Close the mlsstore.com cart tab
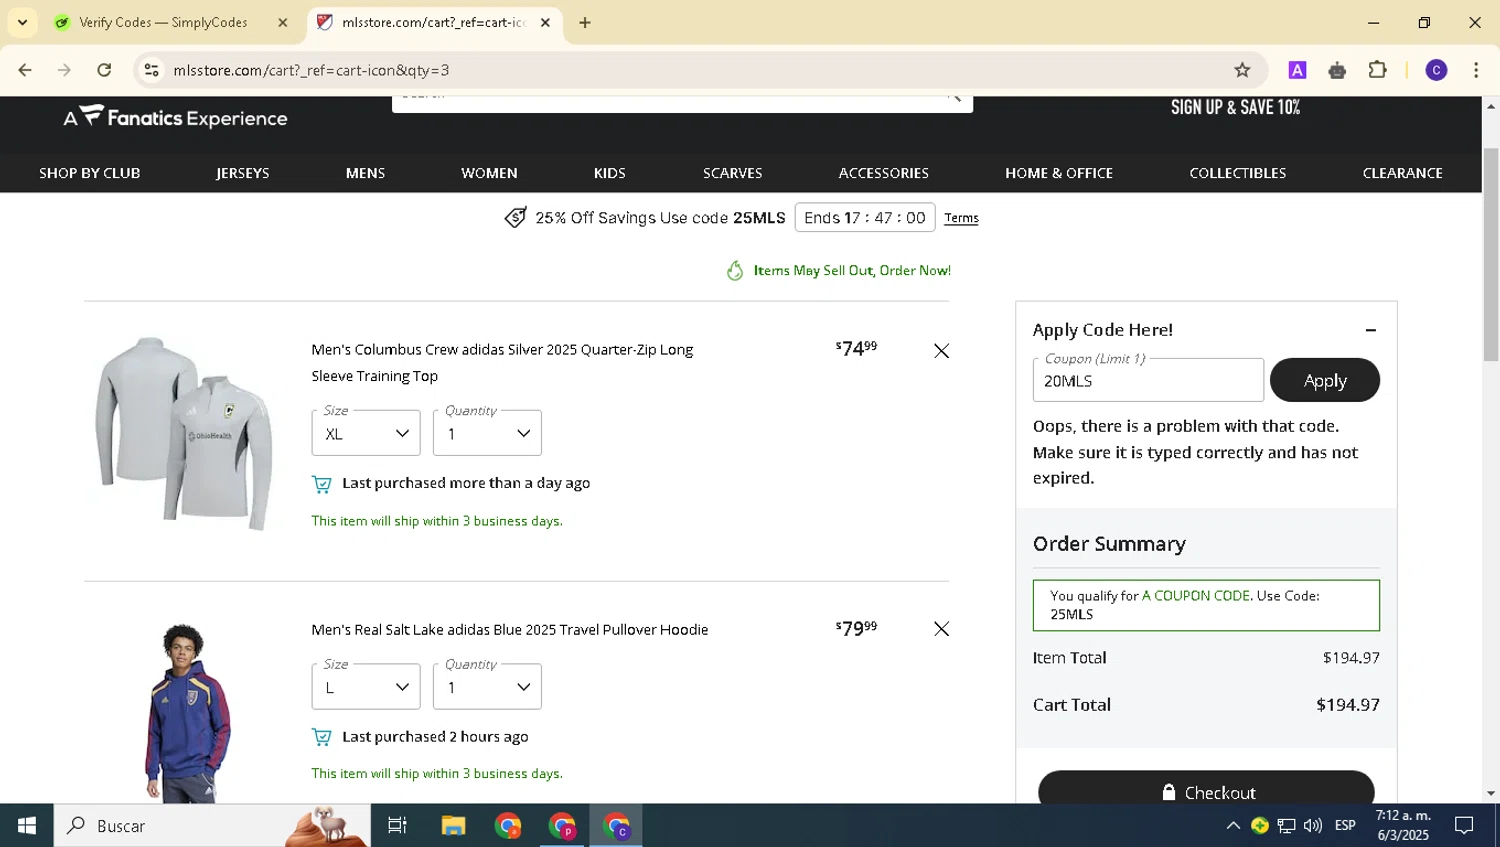Image resolution: width=1500 pixels, height=847 pixels. (x=545, y=22)
